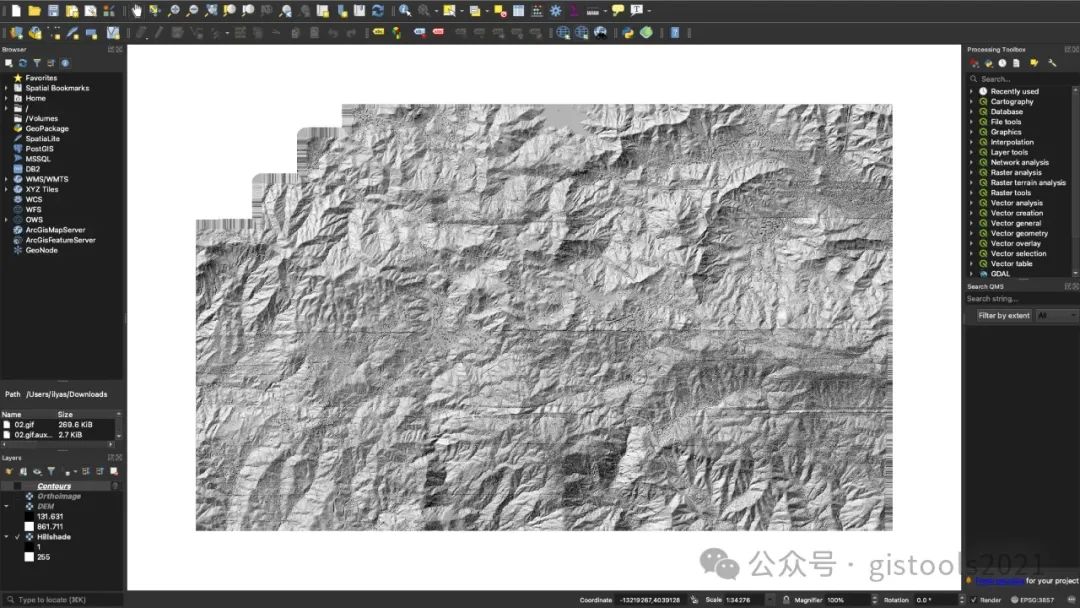This screenshot has width=1080, height=608.
Task: Select ArcGisMapServer in Browser
Action: [x=55, y=230]
